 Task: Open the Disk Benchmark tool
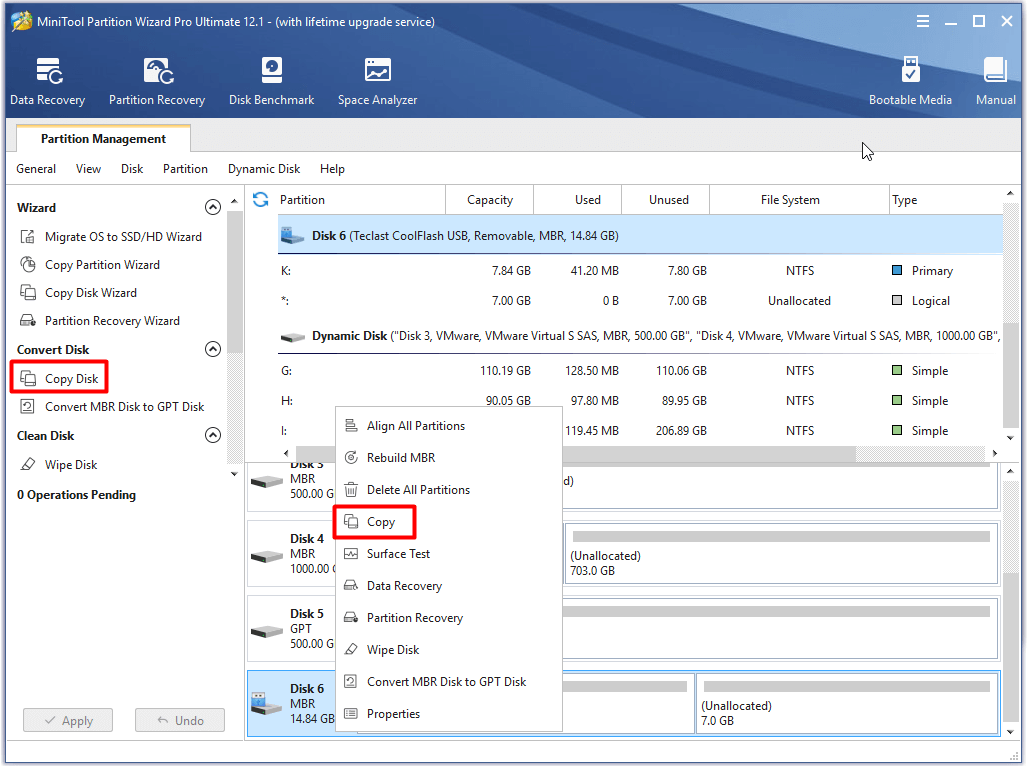coord(271,81)
